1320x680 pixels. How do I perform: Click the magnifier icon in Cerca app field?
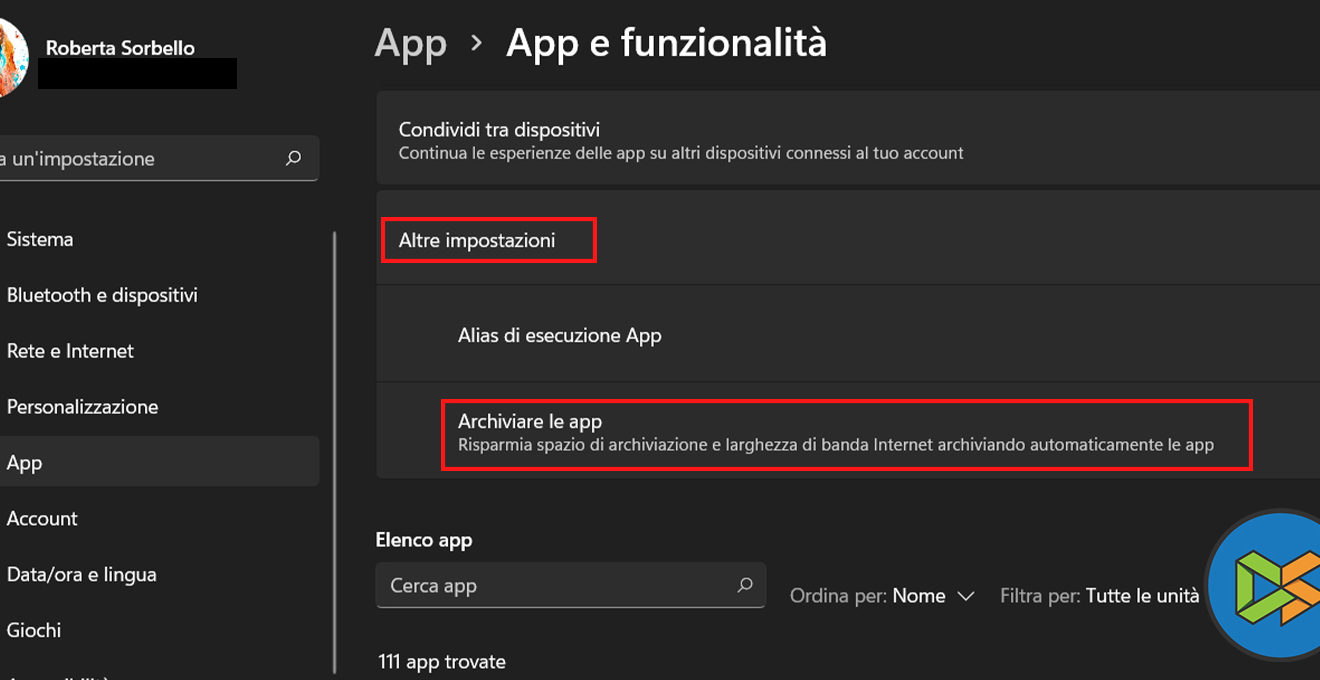(x=744, y=585)
